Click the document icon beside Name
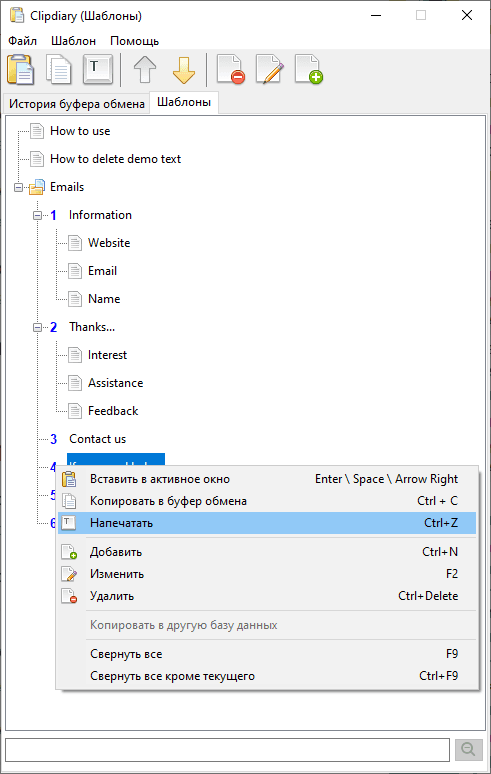Image resolution: width=491 pixels, height=774 pixels. click(75, 299)
